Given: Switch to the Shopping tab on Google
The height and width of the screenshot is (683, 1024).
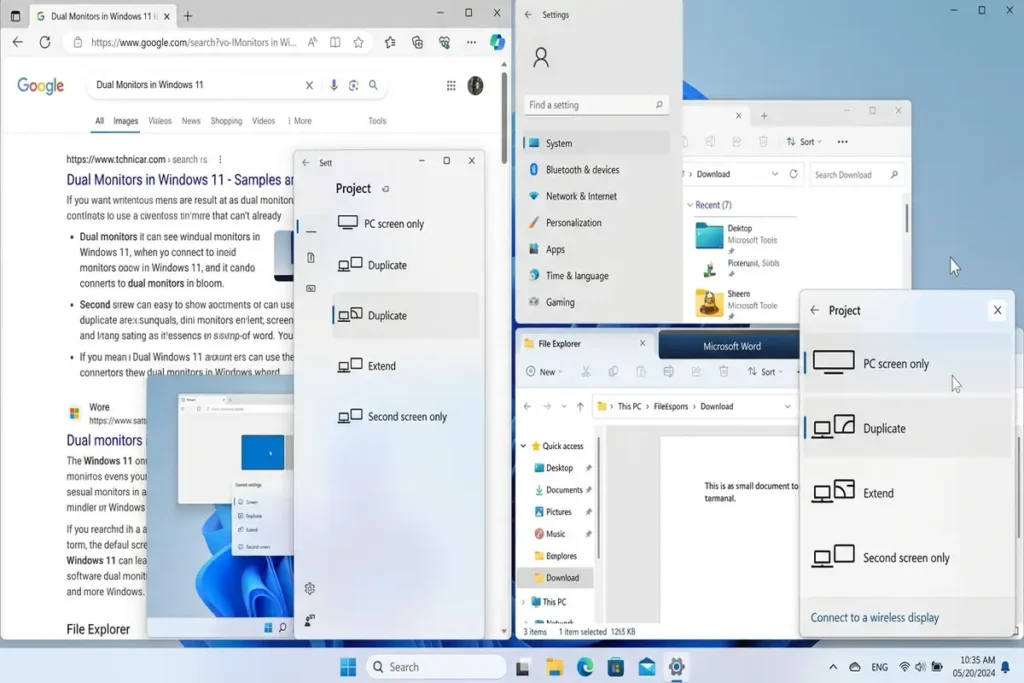Looking at the screenshot, I should point(226,121).
